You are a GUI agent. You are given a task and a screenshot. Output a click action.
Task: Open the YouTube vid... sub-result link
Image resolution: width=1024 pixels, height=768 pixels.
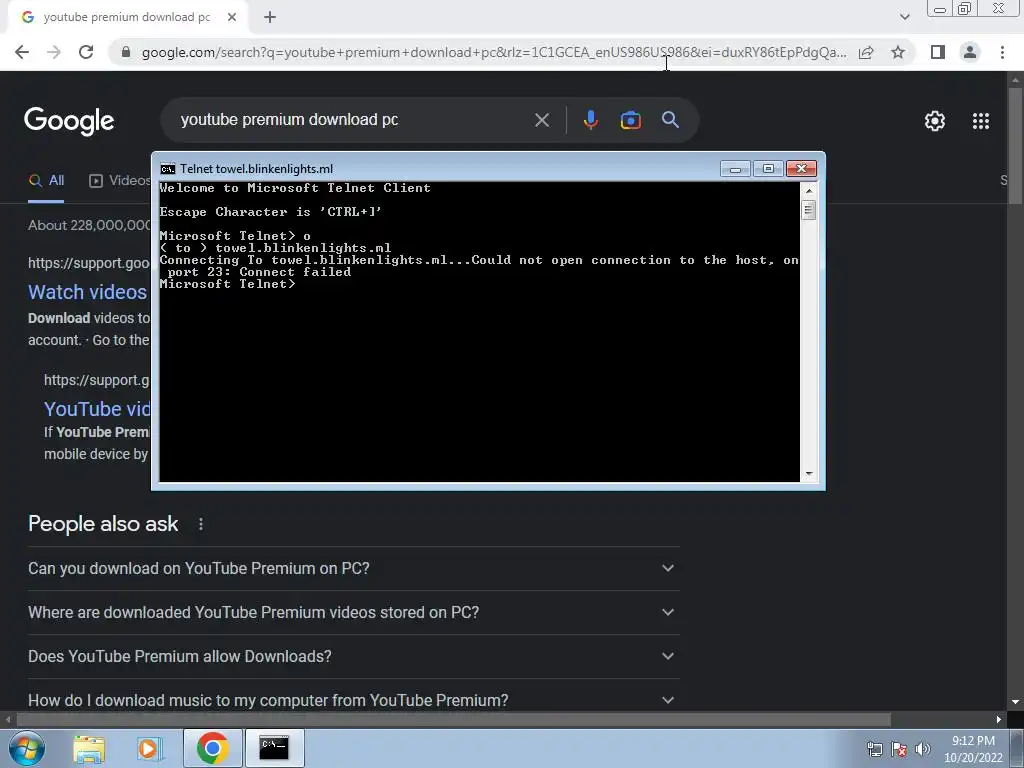point(97,409)
